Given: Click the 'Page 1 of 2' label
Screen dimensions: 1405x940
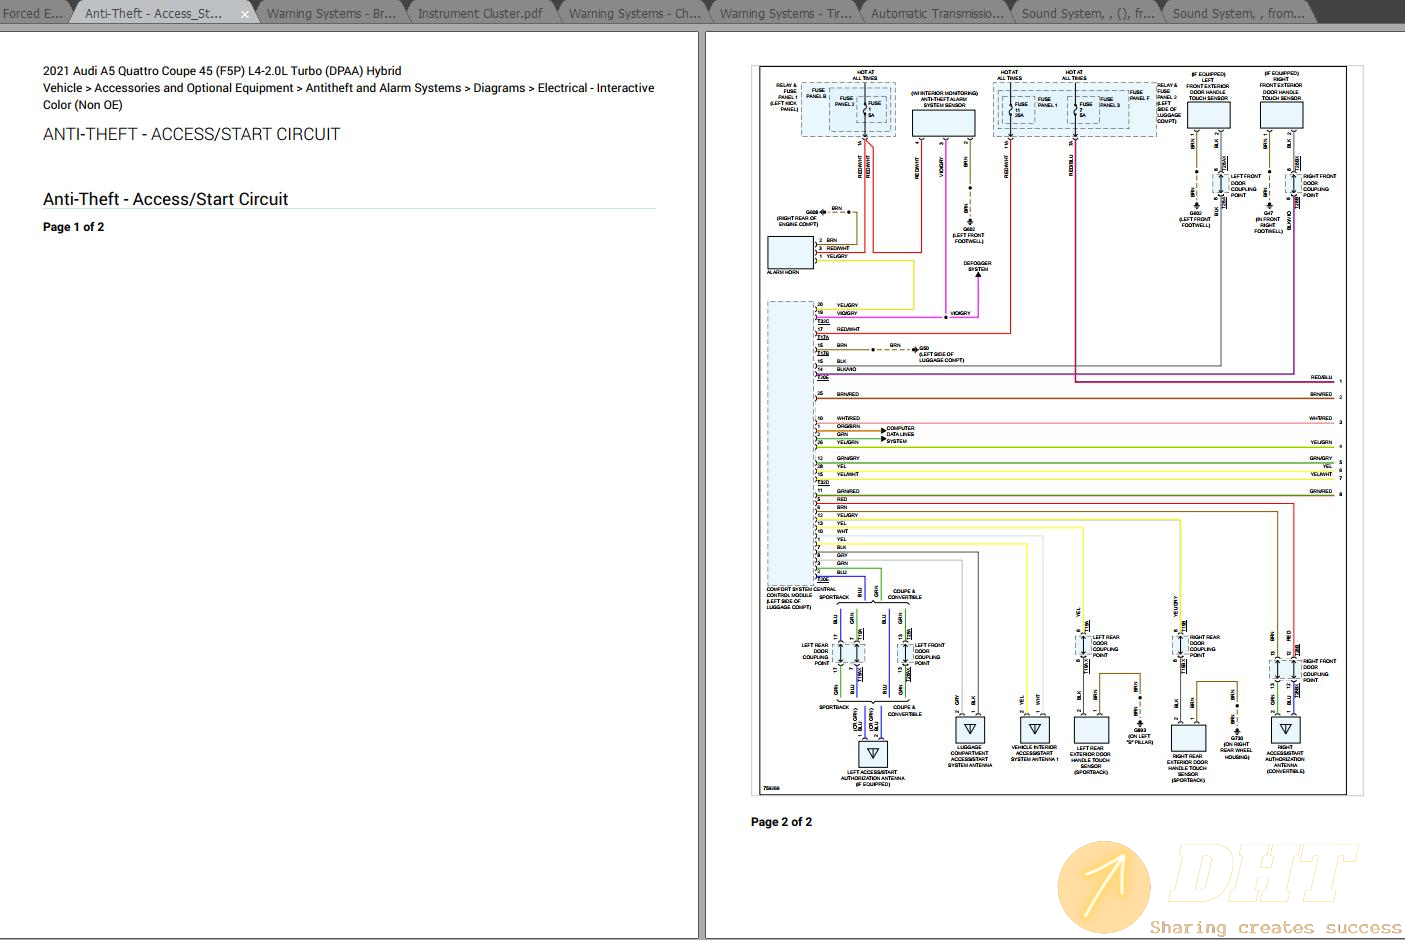Looking at the screenshot, I should point(73,227).
